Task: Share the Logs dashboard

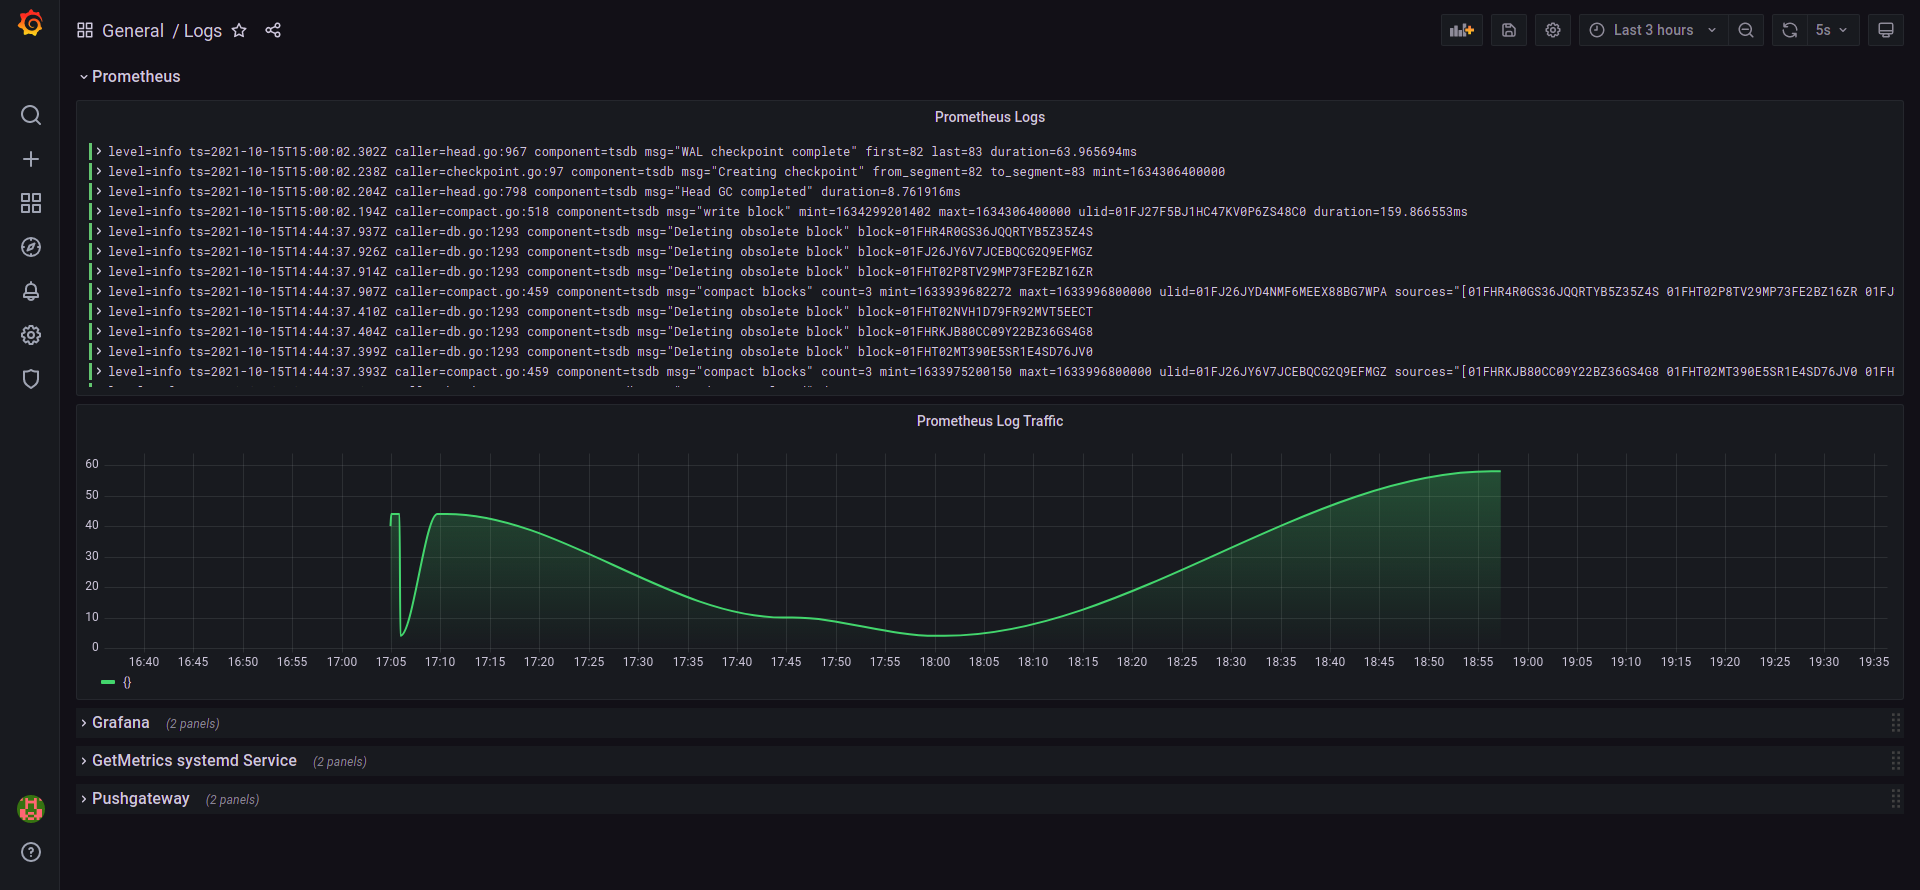Action: tap(273, 30)
